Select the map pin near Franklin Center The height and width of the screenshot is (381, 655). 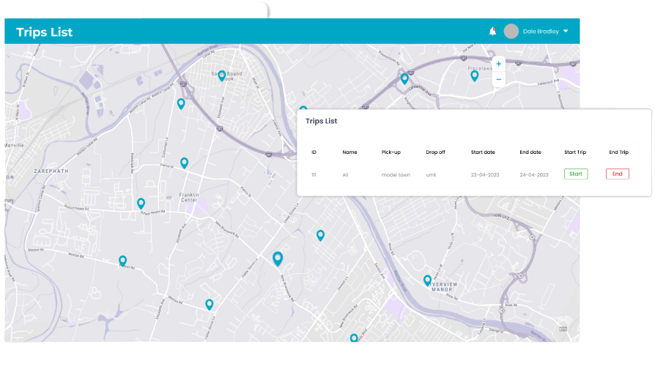coord(184,163)
